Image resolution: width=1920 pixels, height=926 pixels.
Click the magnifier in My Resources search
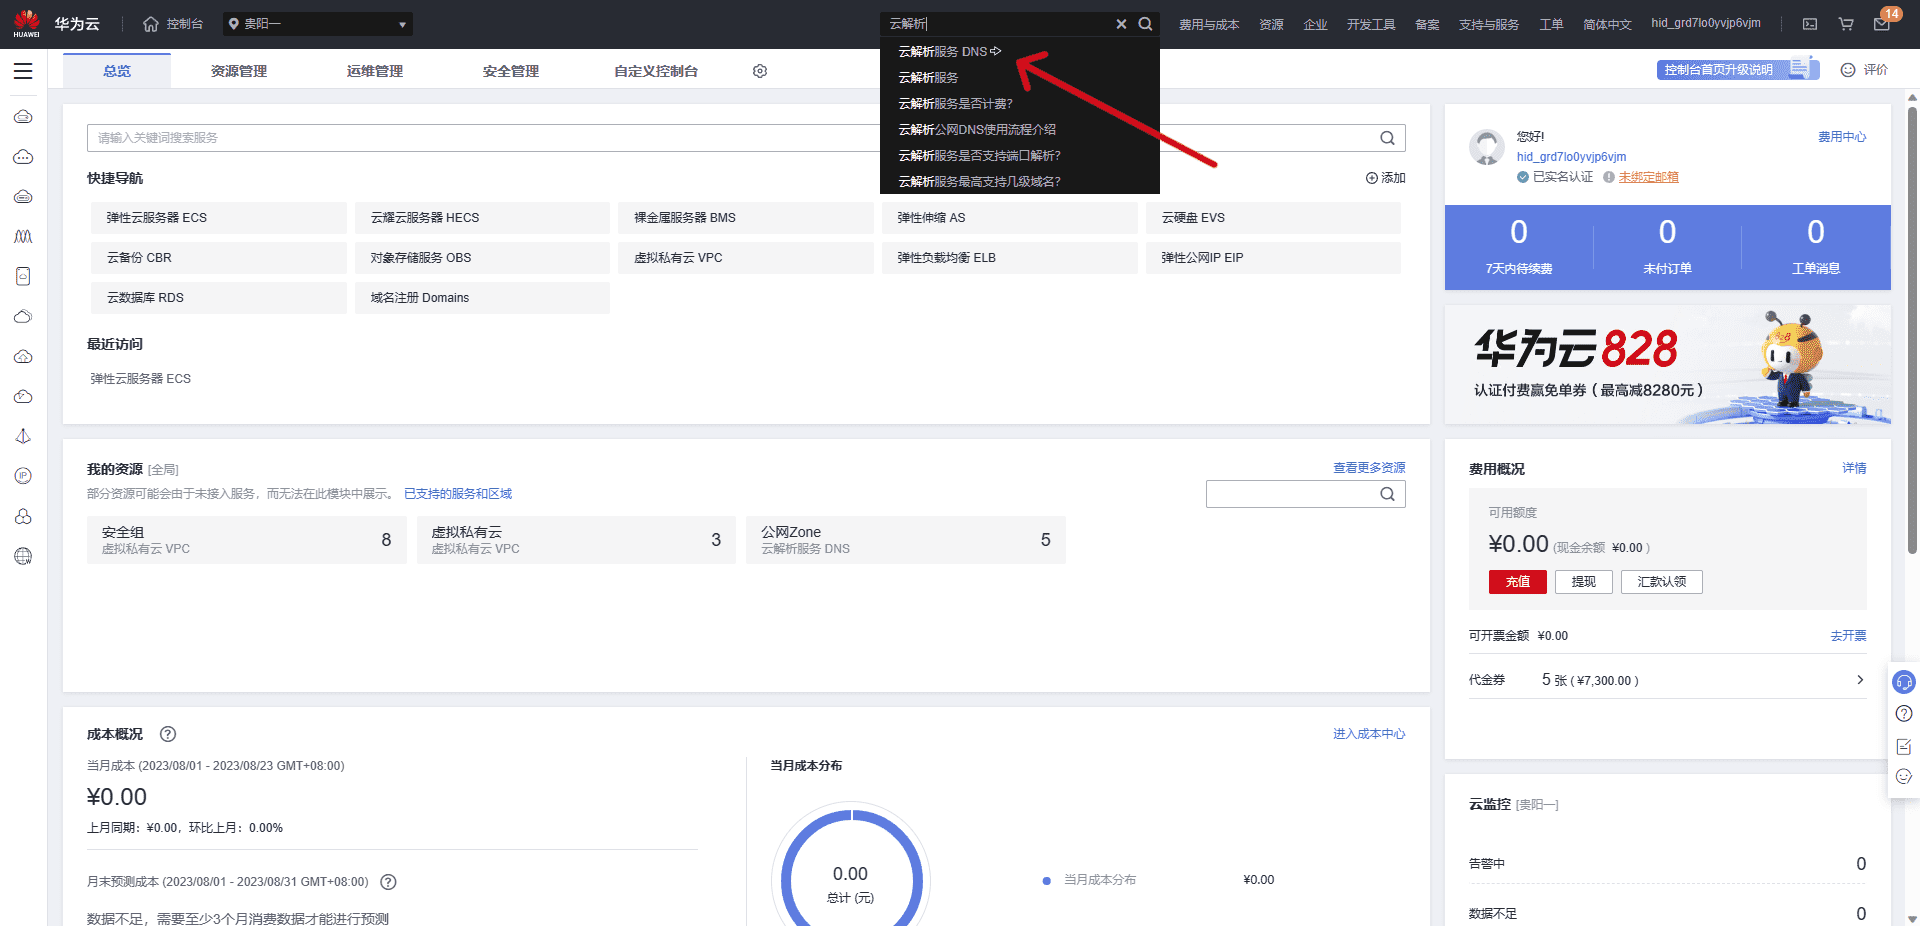point(1387,494)
